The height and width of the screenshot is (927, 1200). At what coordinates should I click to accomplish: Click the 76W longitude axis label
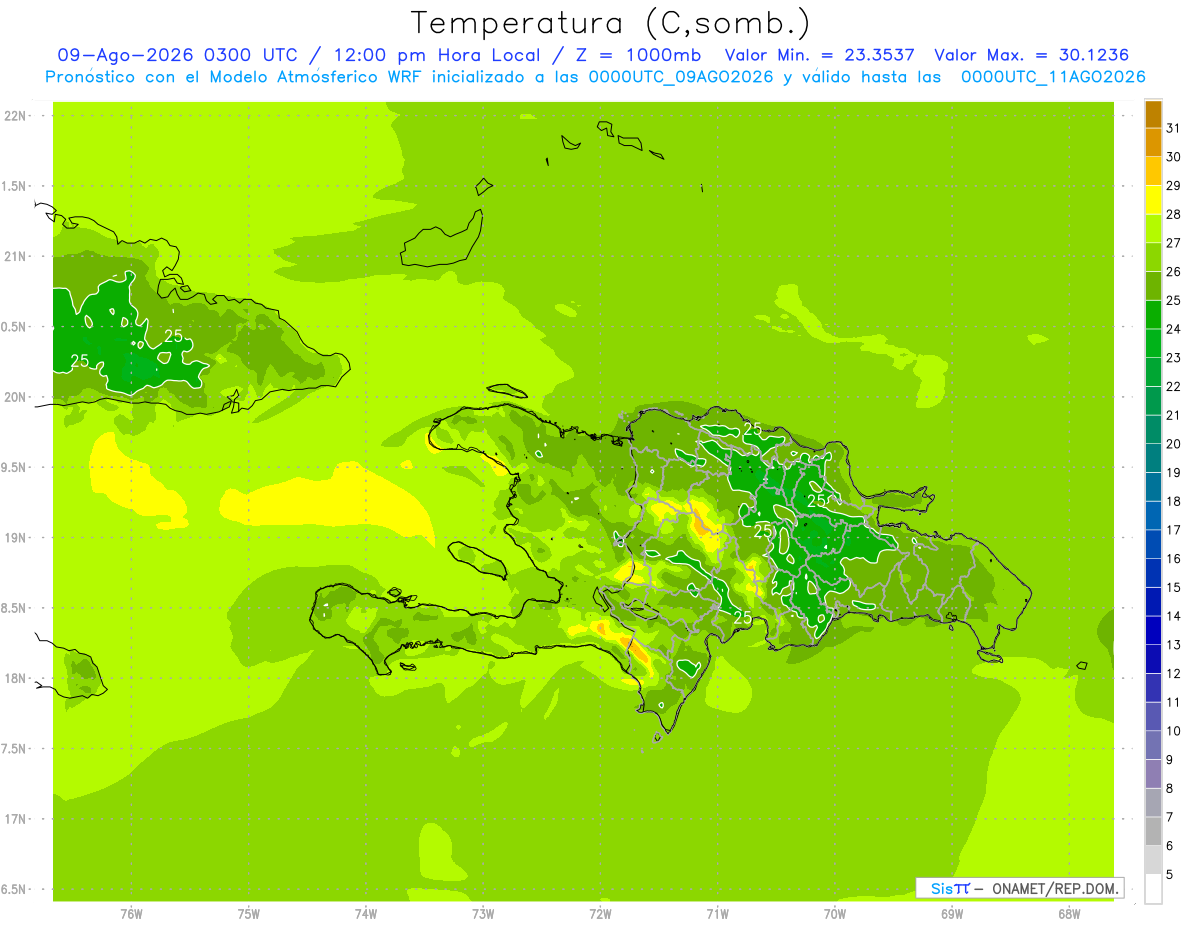[x=131, y=914]
